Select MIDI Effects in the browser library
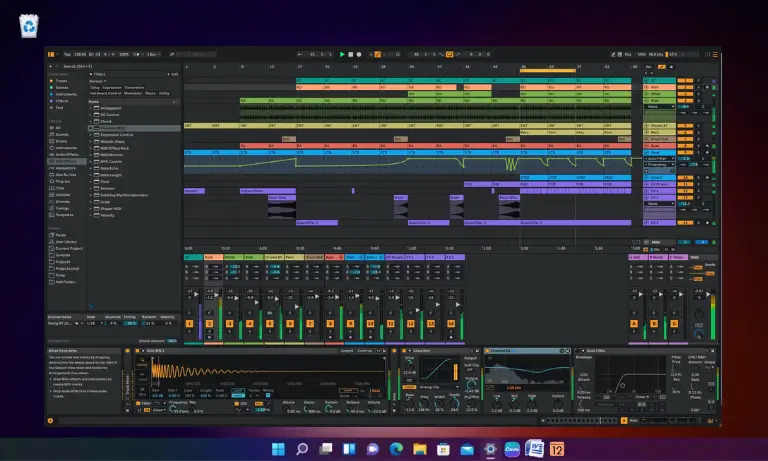This screenshot has height=461, width=768. pyautogui.click(x=67, y=161)
